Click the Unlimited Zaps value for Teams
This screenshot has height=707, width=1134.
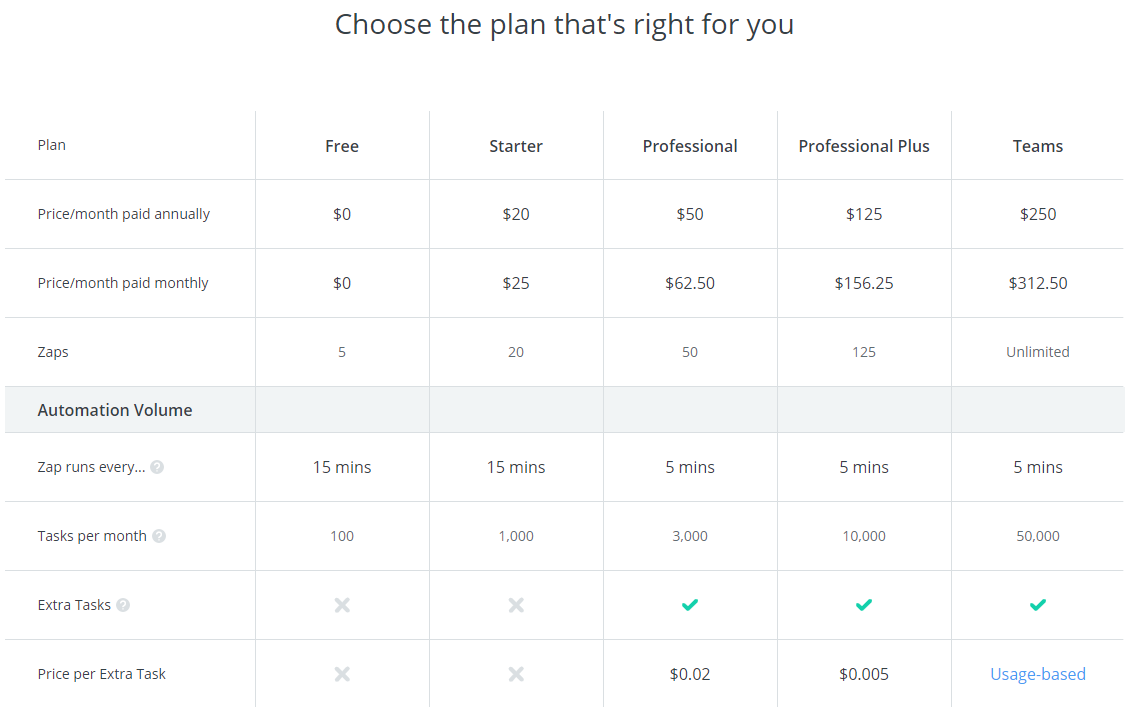point(1038,352)
